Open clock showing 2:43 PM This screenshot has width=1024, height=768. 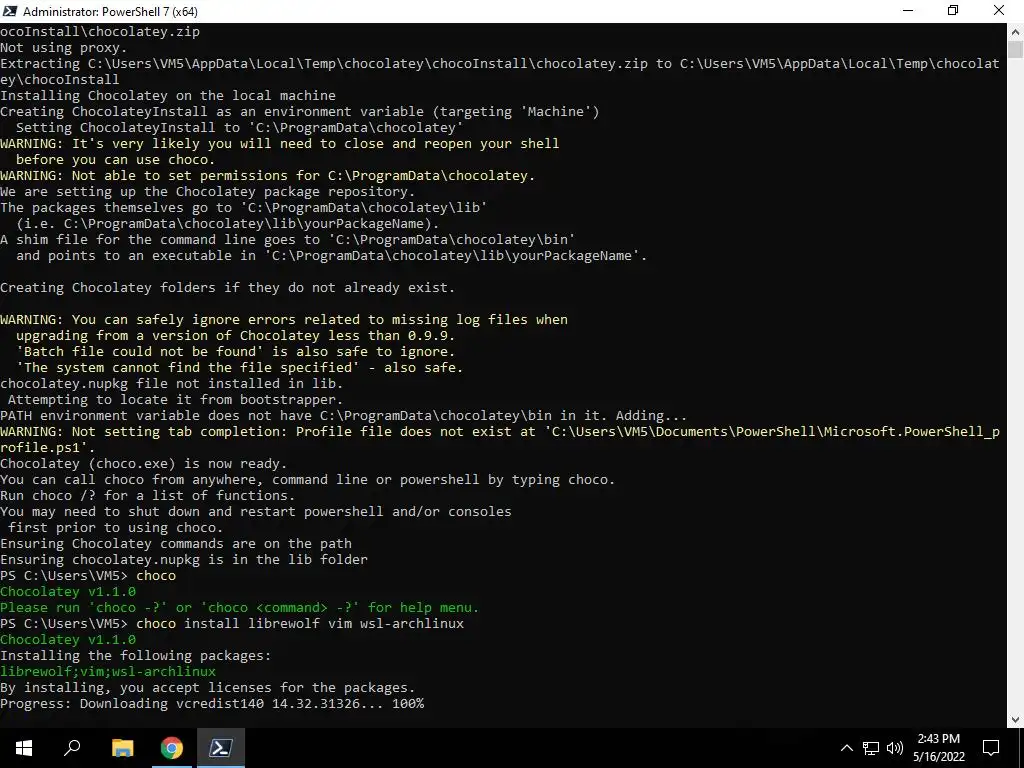938,748
